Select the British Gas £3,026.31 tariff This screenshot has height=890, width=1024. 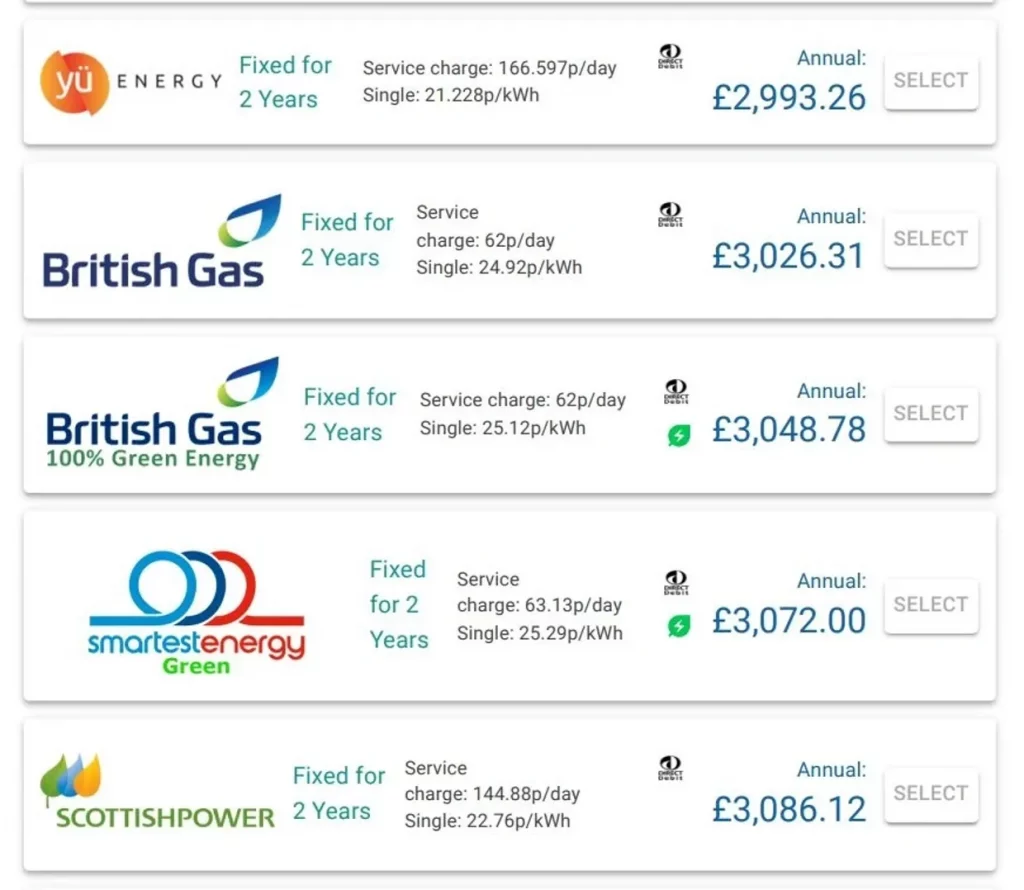(x=930, y=239)
